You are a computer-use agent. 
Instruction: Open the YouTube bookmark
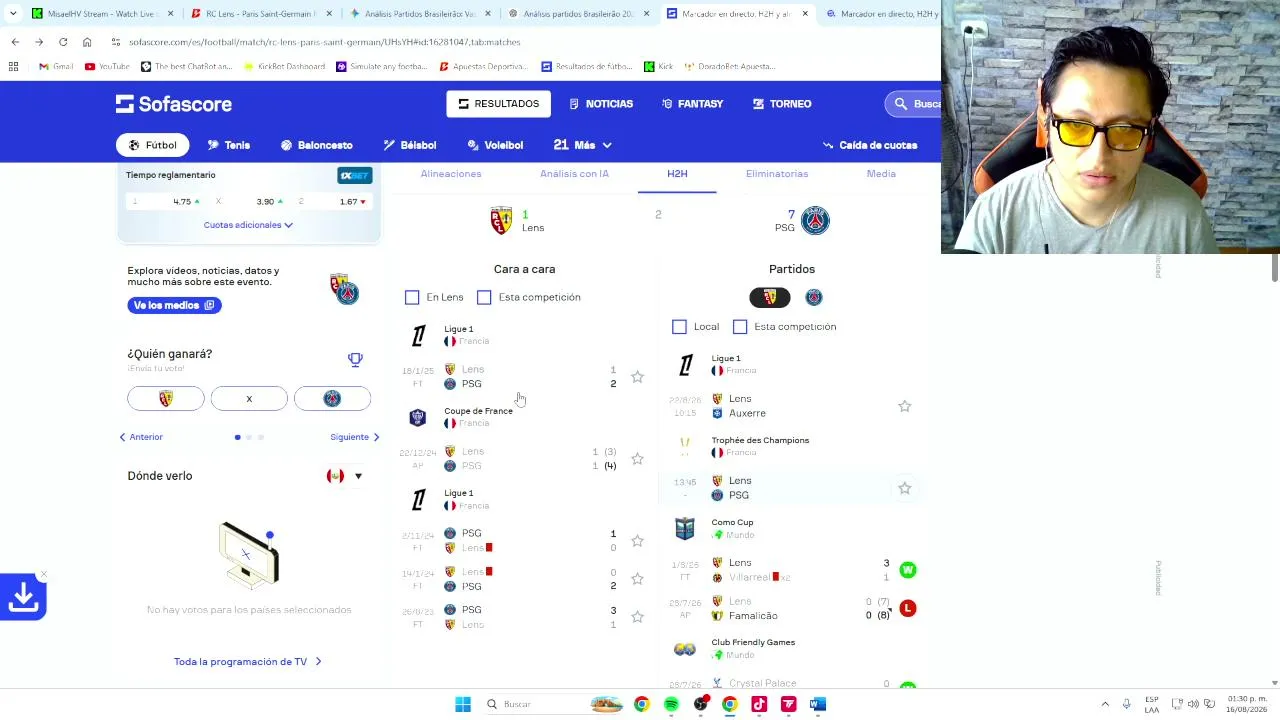107,66
